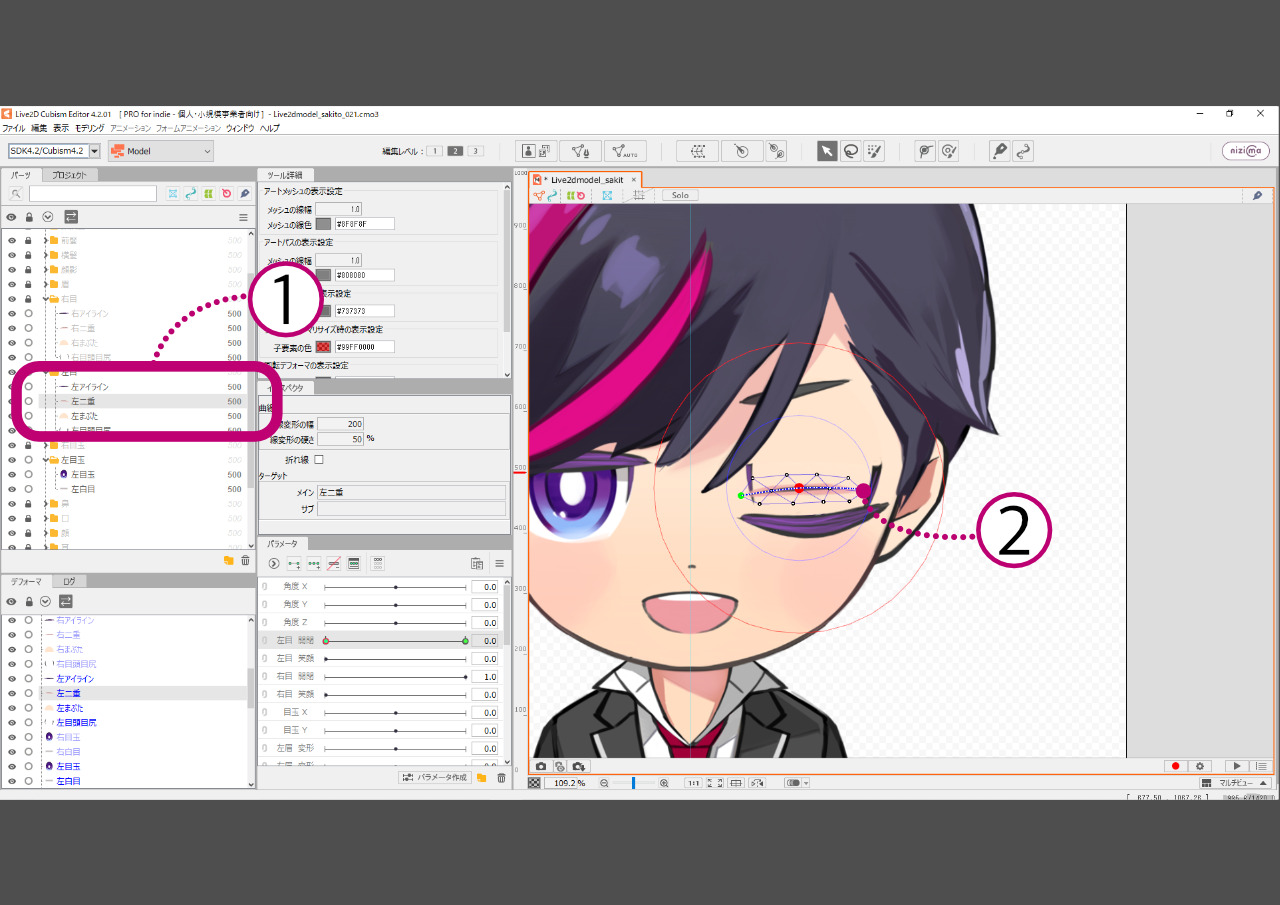
Task: Play the canvas physics preview
Action: pyautogui.click(x=1237, y=766)
